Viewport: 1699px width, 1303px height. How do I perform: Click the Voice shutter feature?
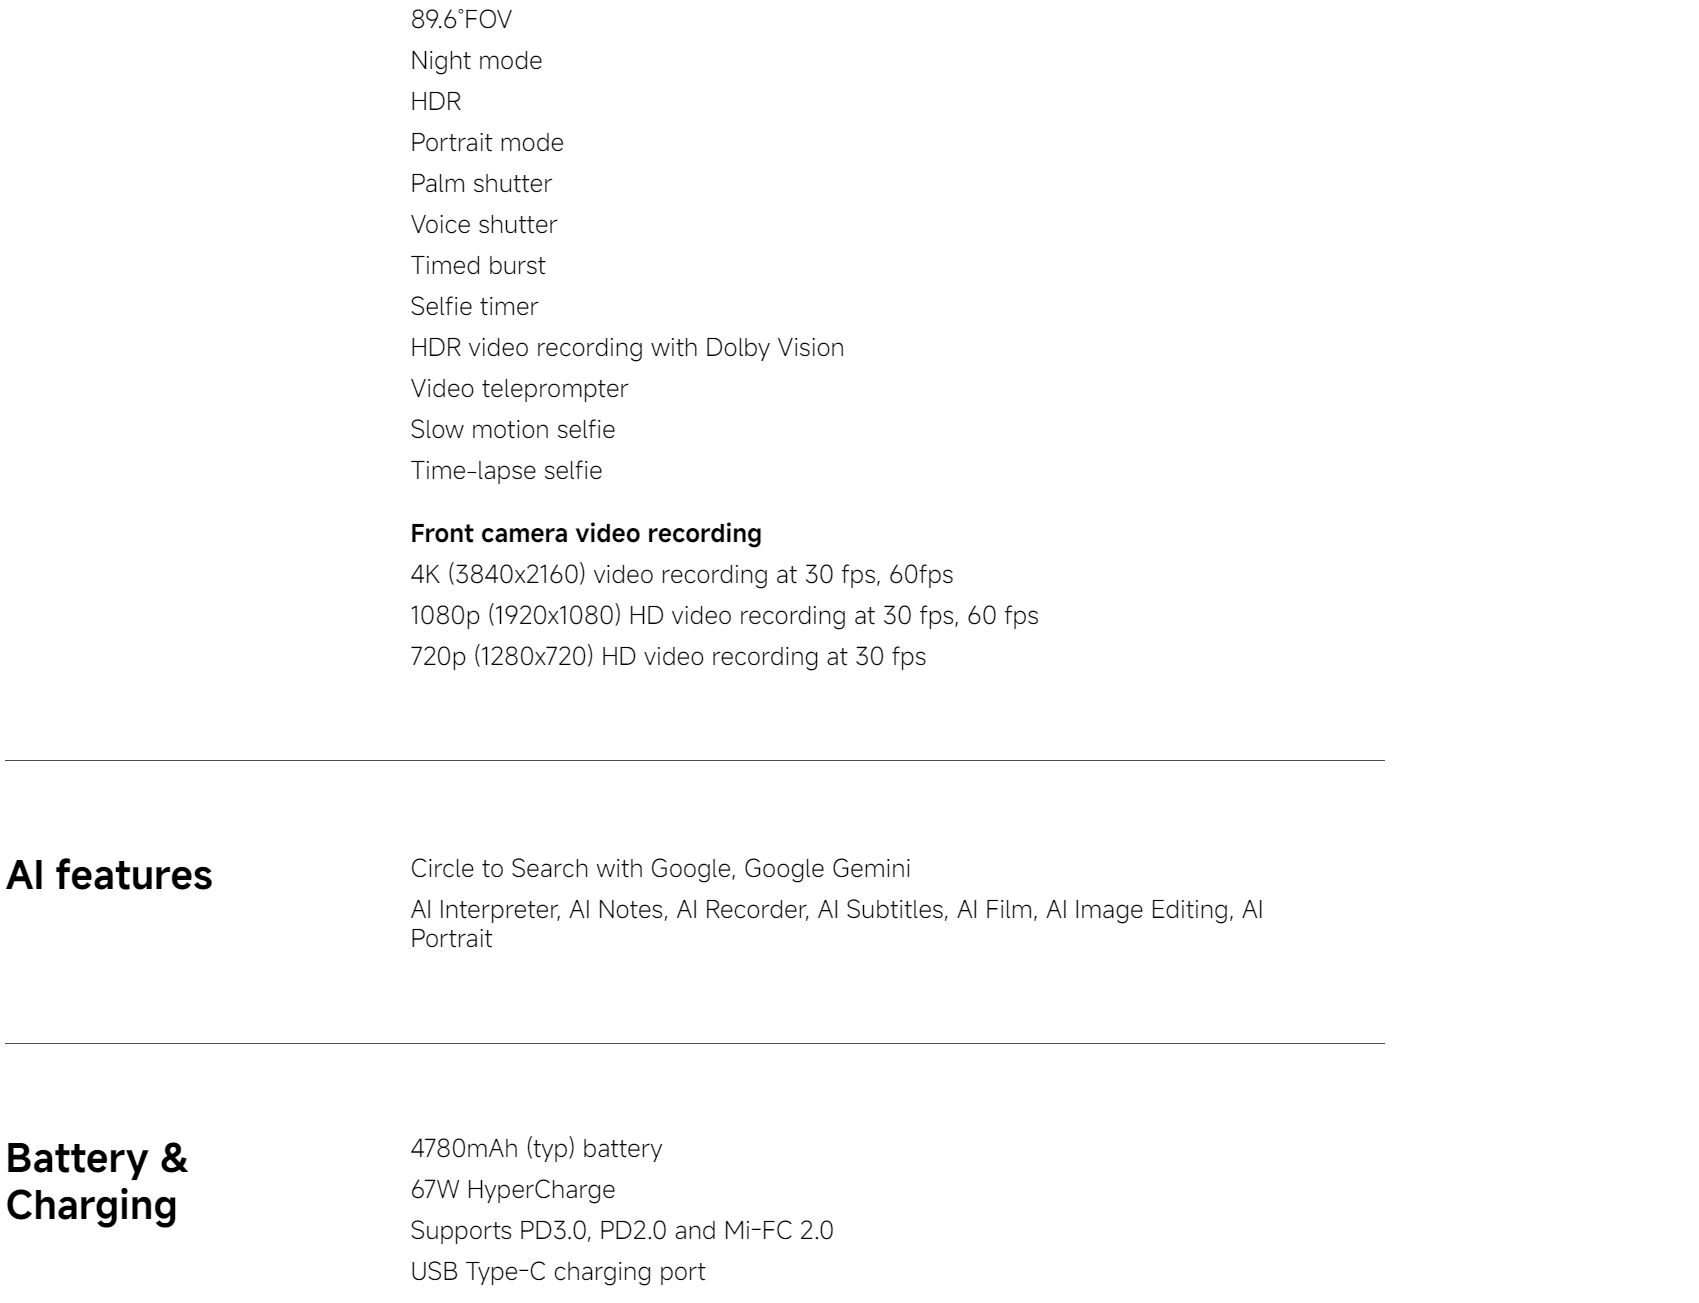pyautogui.click(x=484, y=225)
